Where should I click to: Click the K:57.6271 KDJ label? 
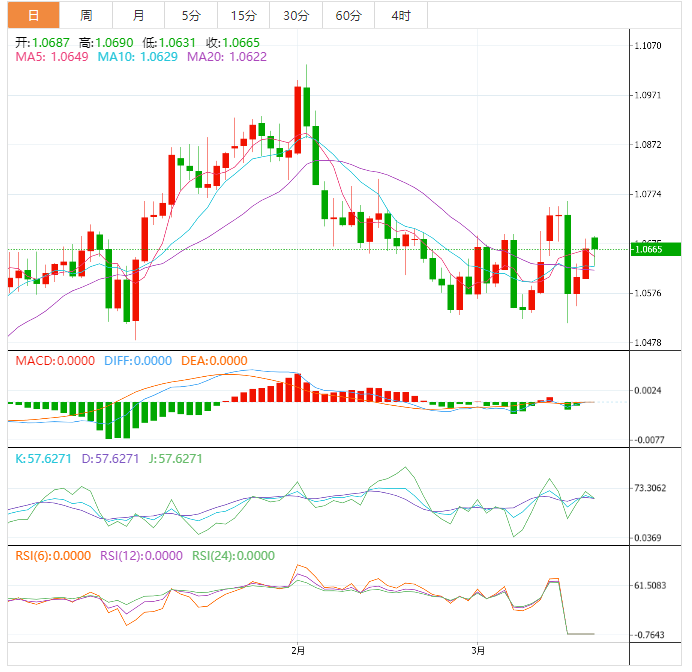click(46, 458)
